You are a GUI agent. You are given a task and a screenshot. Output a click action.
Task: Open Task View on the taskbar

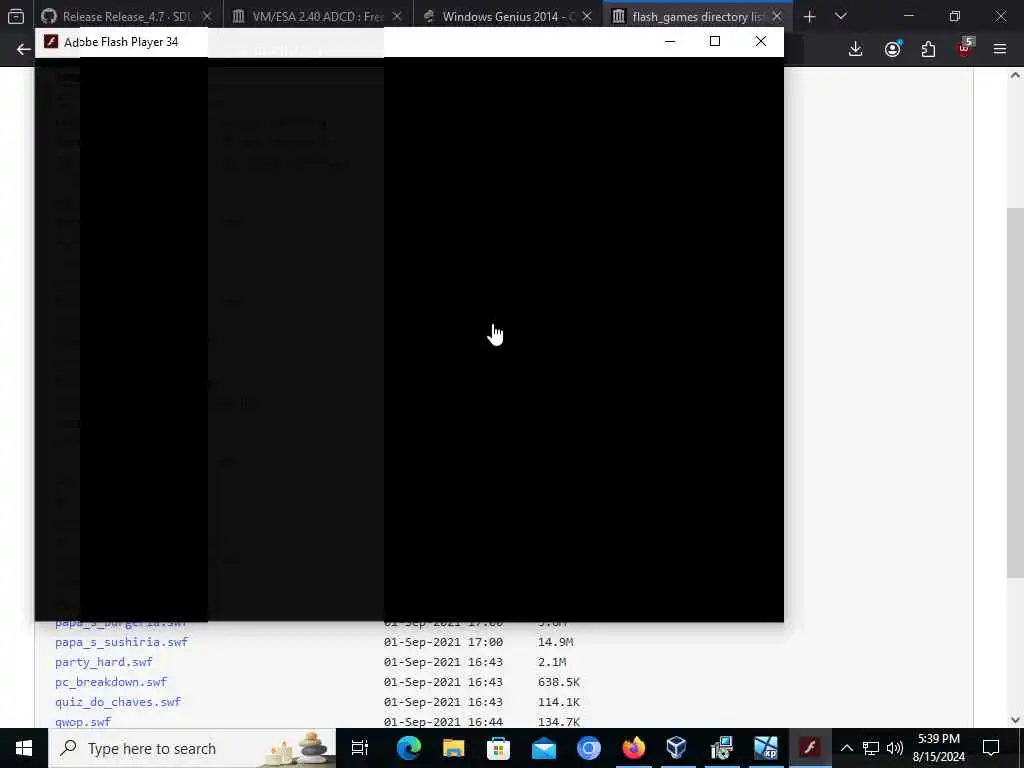click(360, 748)
